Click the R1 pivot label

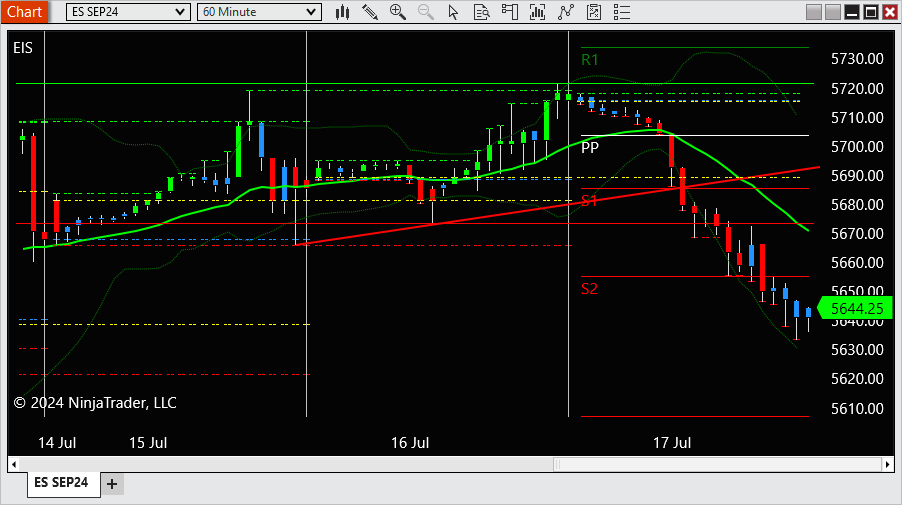click(x=590, y=60)
